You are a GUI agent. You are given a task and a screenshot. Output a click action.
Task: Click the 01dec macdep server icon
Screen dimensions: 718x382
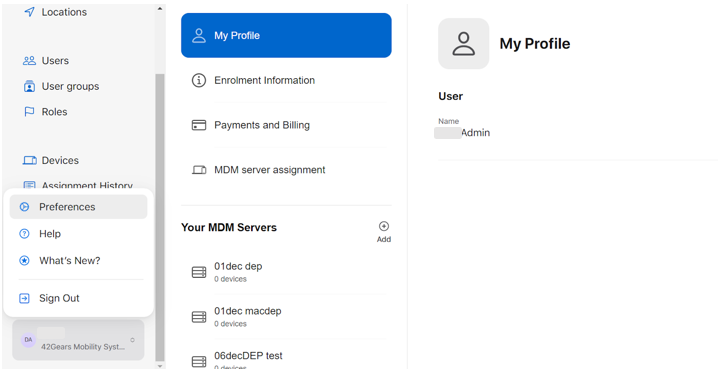(x=199, y=317)
